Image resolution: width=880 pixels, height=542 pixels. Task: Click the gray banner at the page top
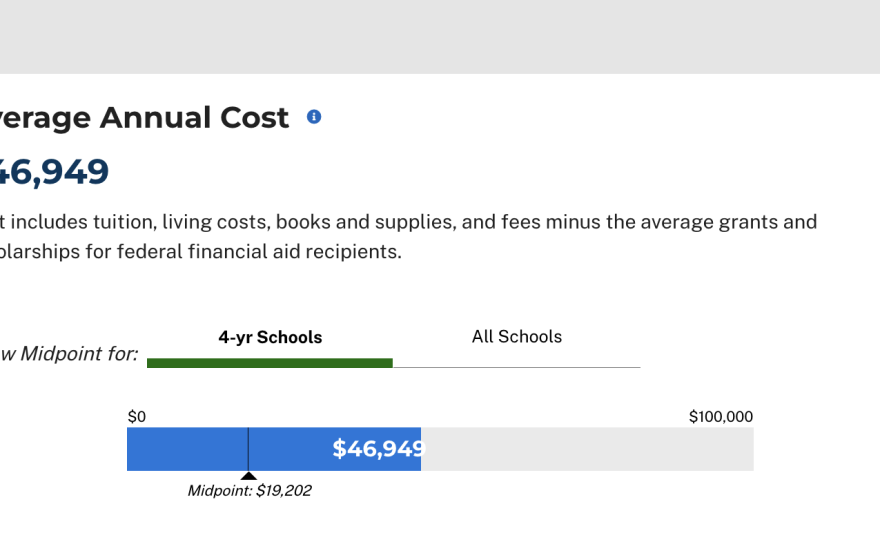pos(440,37)
